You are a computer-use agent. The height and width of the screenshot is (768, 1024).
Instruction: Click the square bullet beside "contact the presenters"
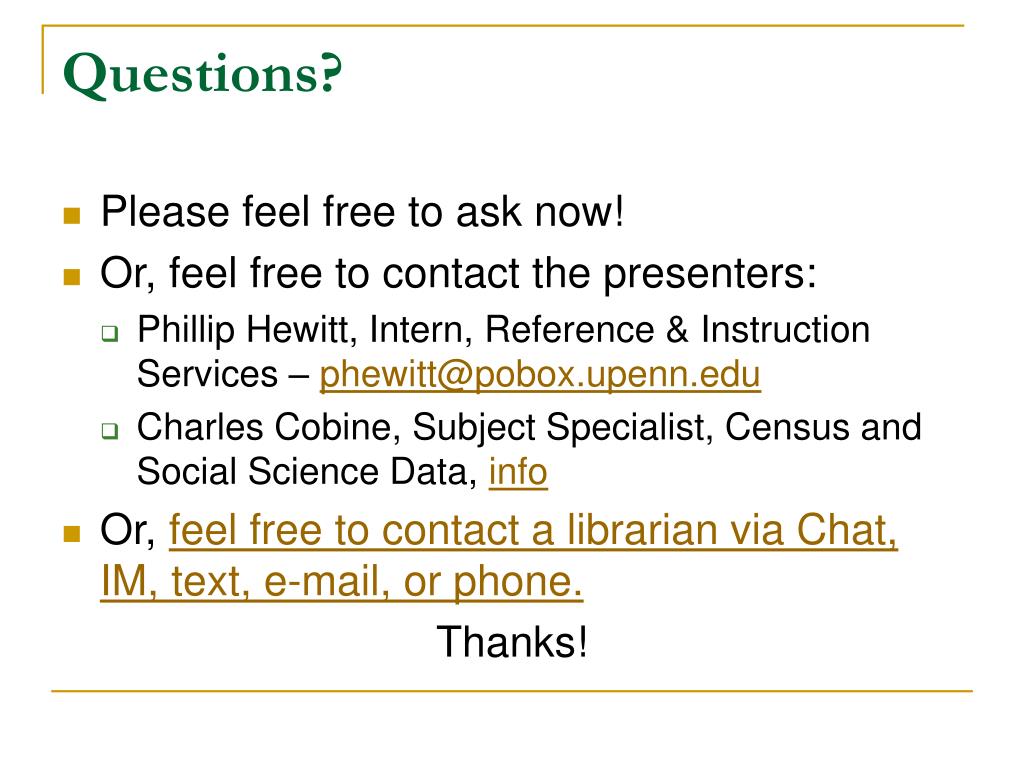[x=72, y=277]
